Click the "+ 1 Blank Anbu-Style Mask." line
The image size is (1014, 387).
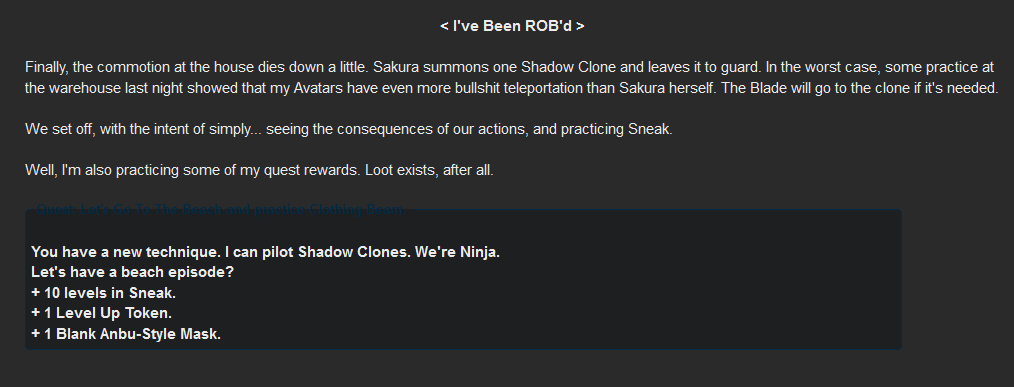click(x=126, y=334)
